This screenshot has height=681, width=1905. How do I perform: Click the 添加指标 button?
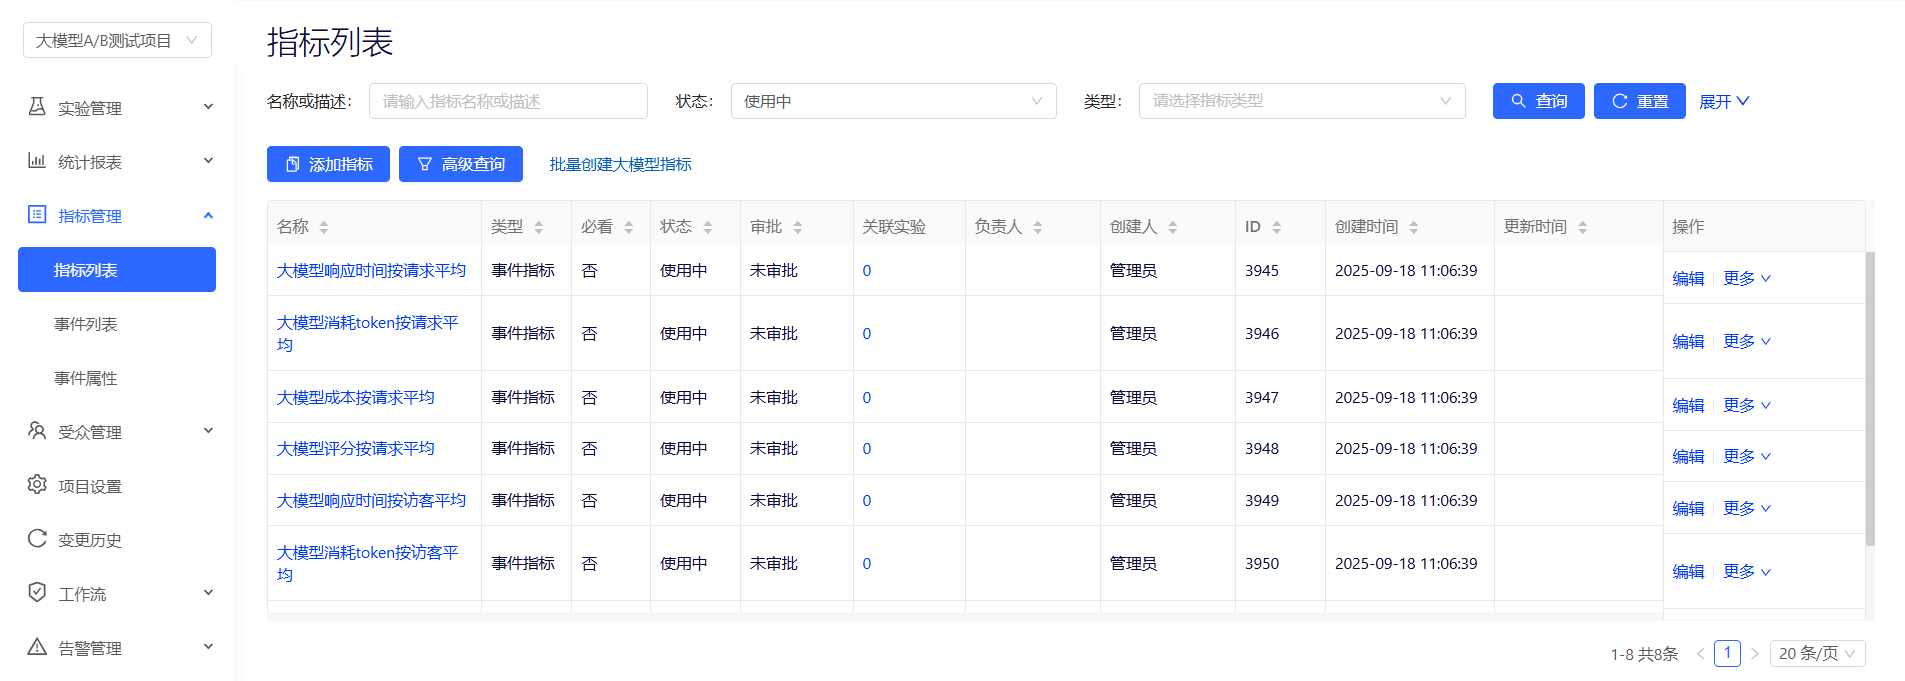pyautogui.click(x=328, y=164)
